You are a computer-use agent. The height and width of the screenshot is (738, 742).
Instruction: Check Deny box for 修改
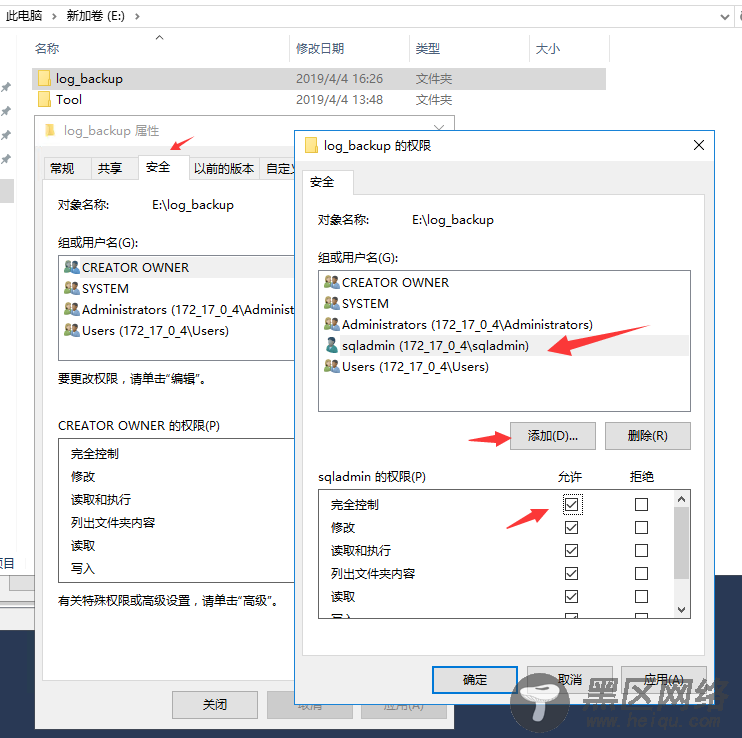point(641,527)
